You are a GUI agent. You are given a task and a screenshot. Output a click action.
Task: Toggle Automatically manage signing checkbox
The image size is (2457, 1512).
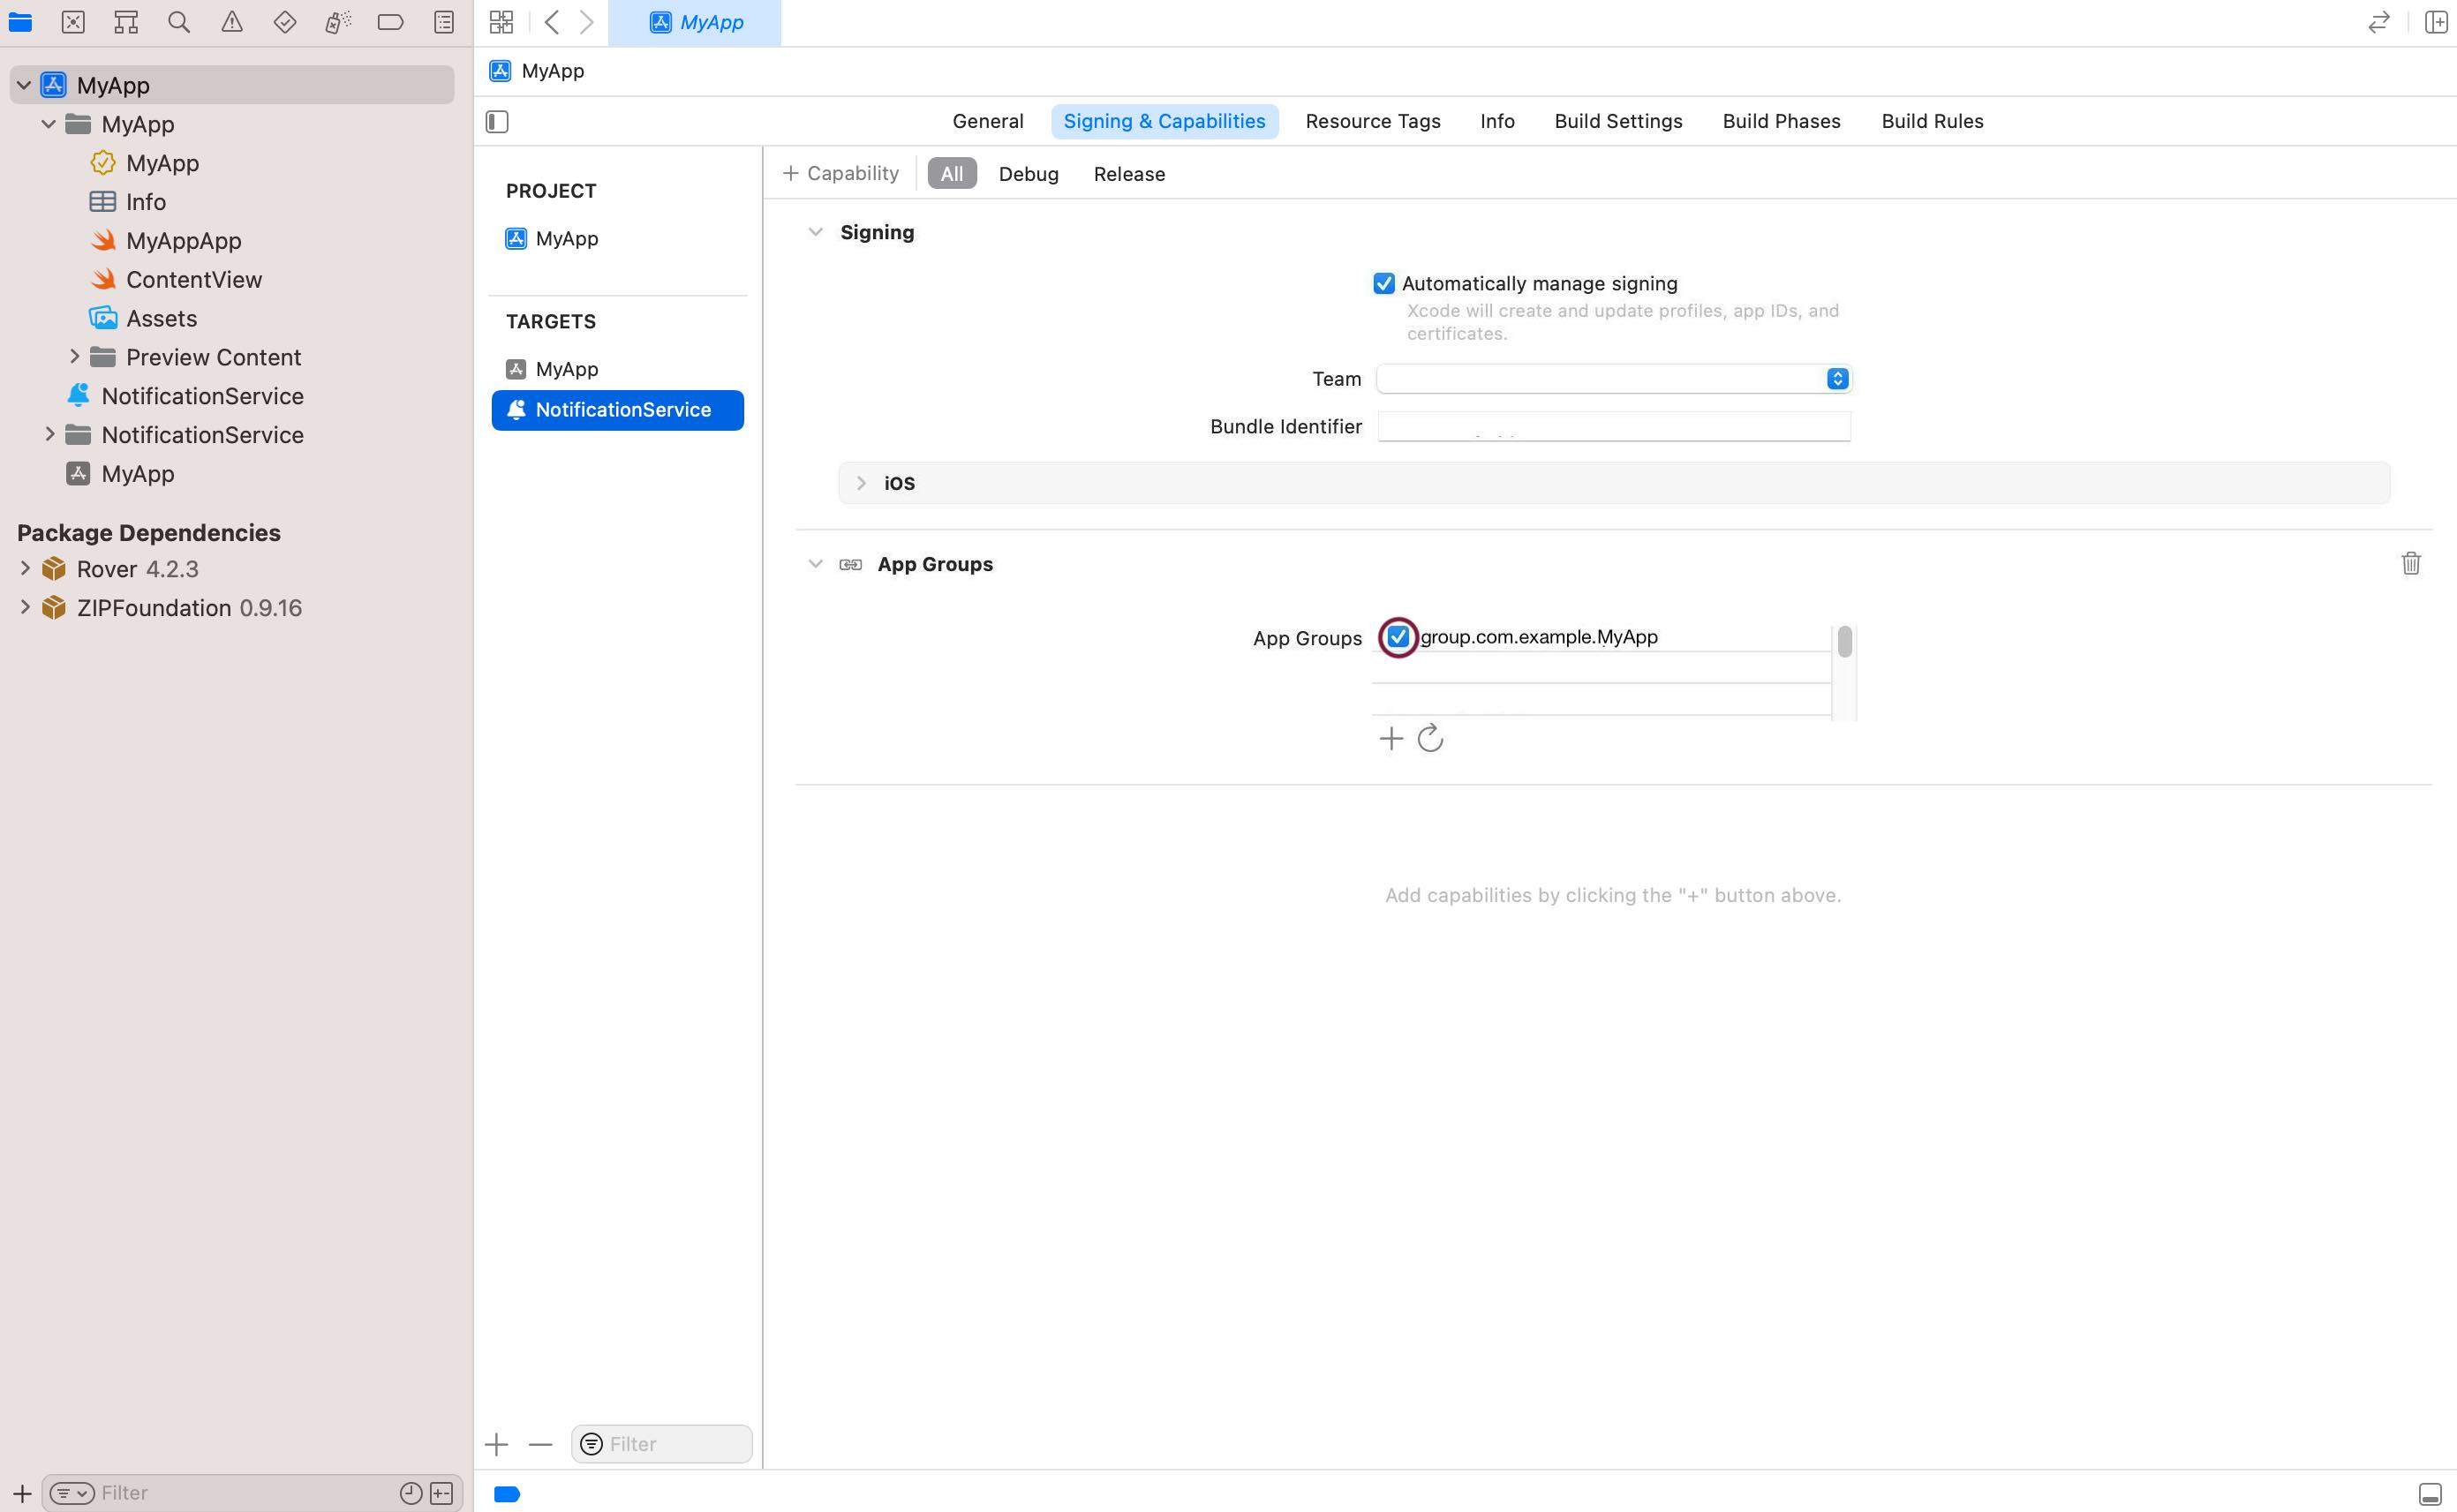click(1384, 284)
